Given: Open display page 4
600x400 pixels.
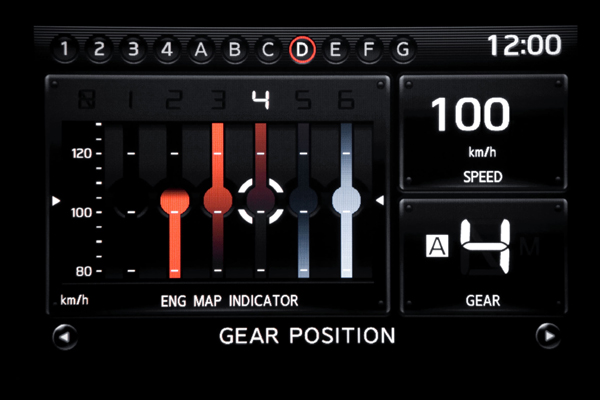Looking at the screenshot, I should pos(167,49).
